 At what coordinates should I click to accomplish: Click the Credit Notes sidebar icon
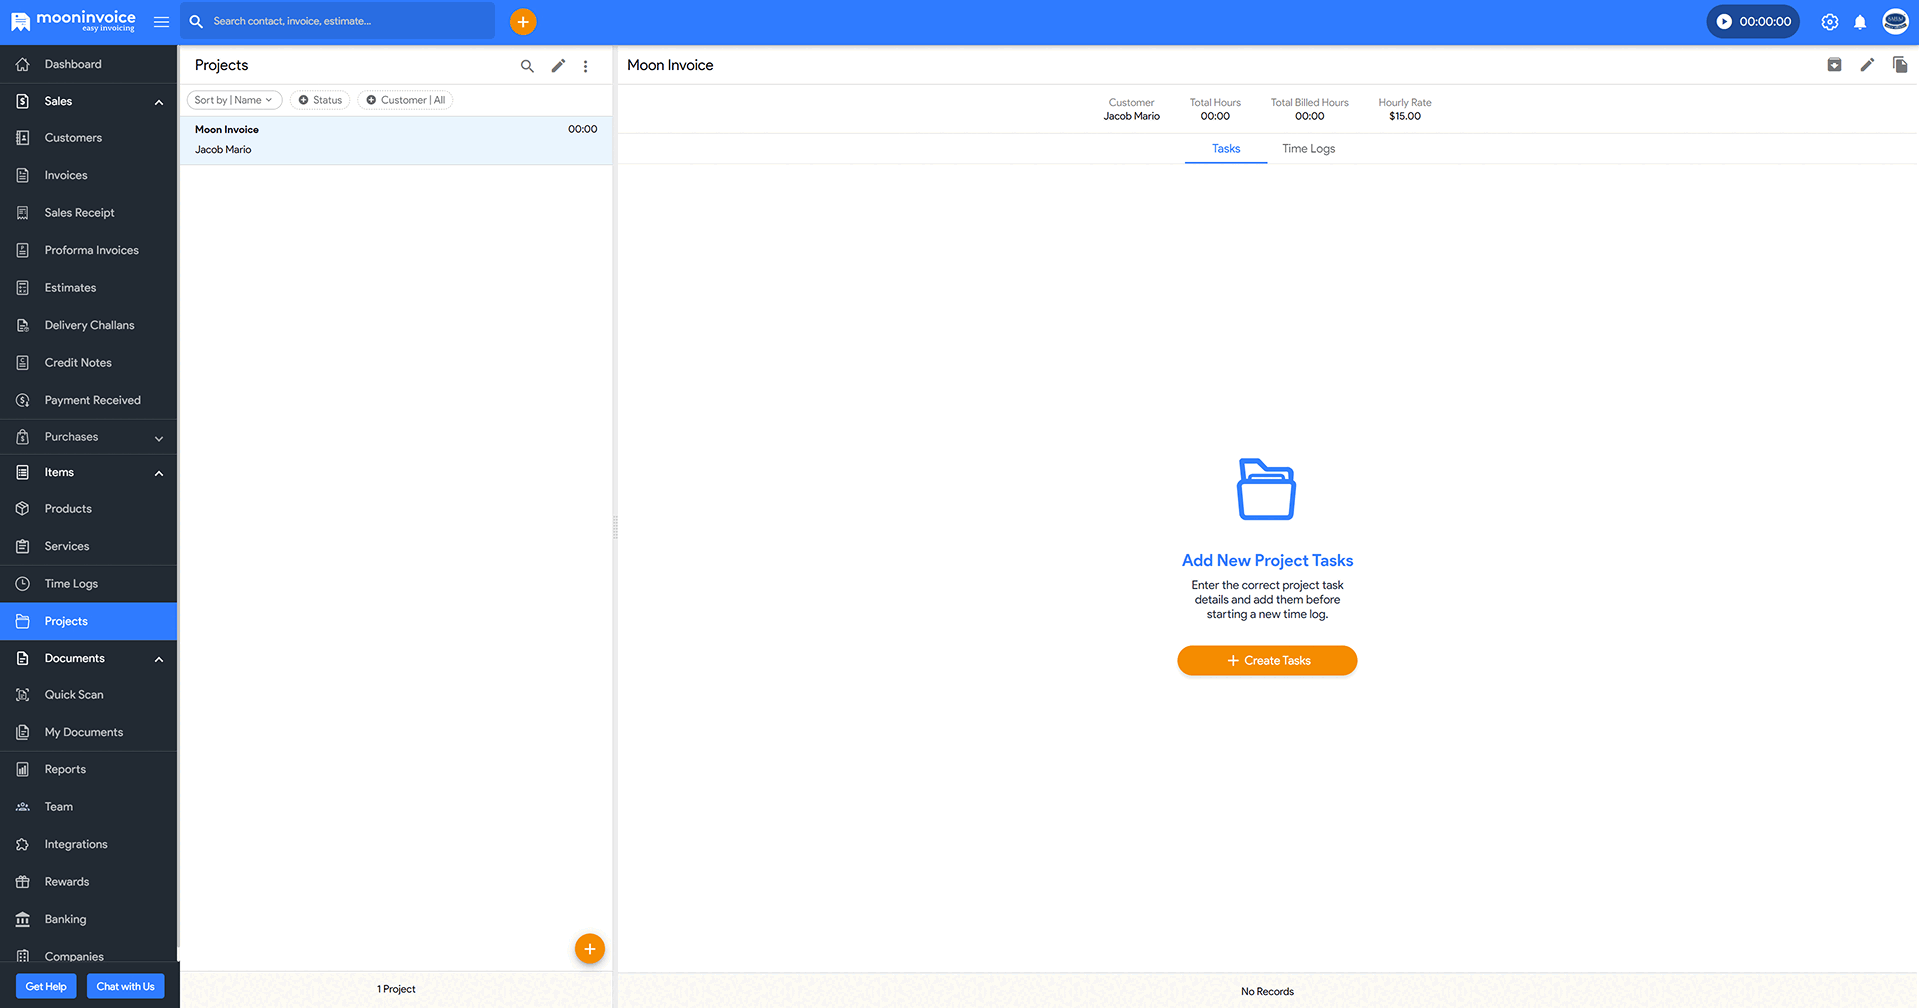point(23,363)
